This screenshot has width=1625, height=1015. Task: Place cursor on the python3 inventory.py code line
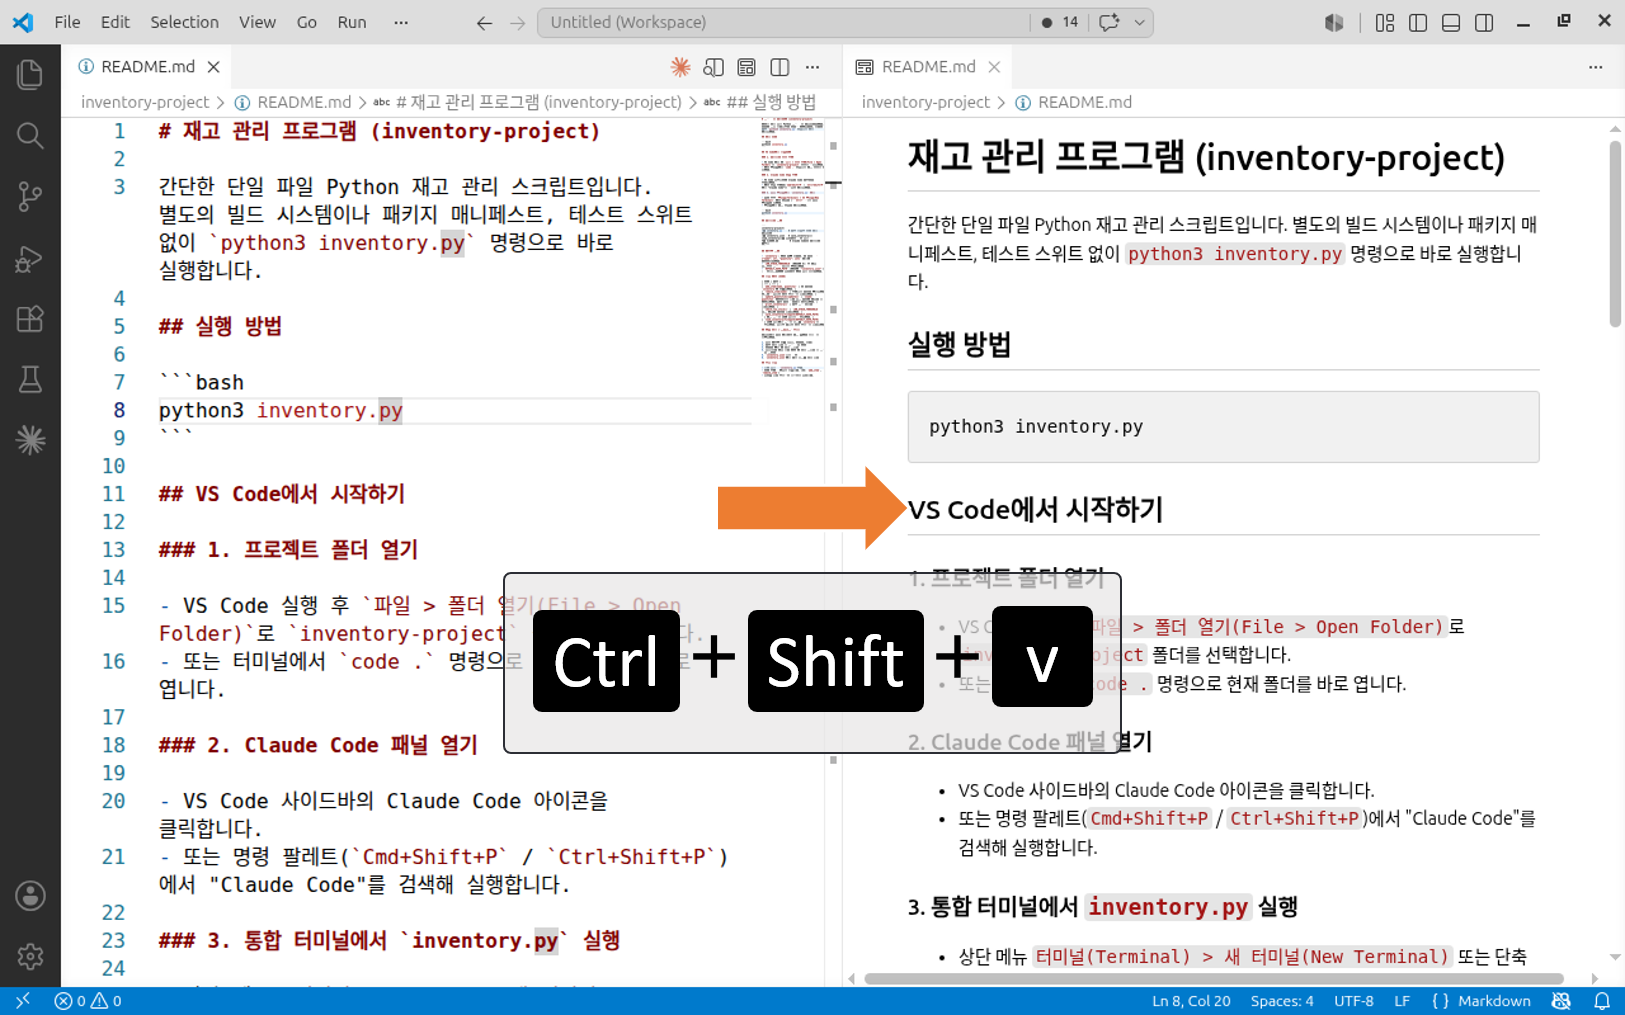281,410
